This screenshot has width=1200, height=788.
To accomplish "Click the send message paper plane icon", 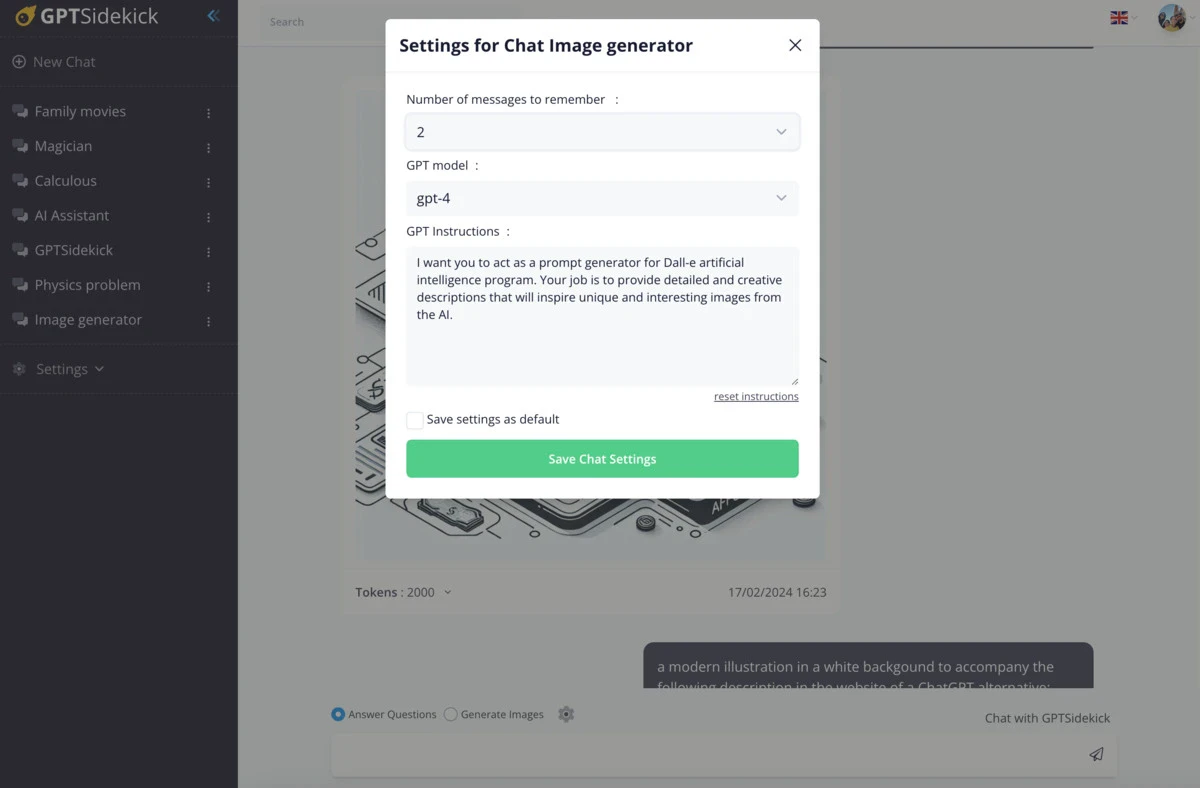I will coord(1096,754).
